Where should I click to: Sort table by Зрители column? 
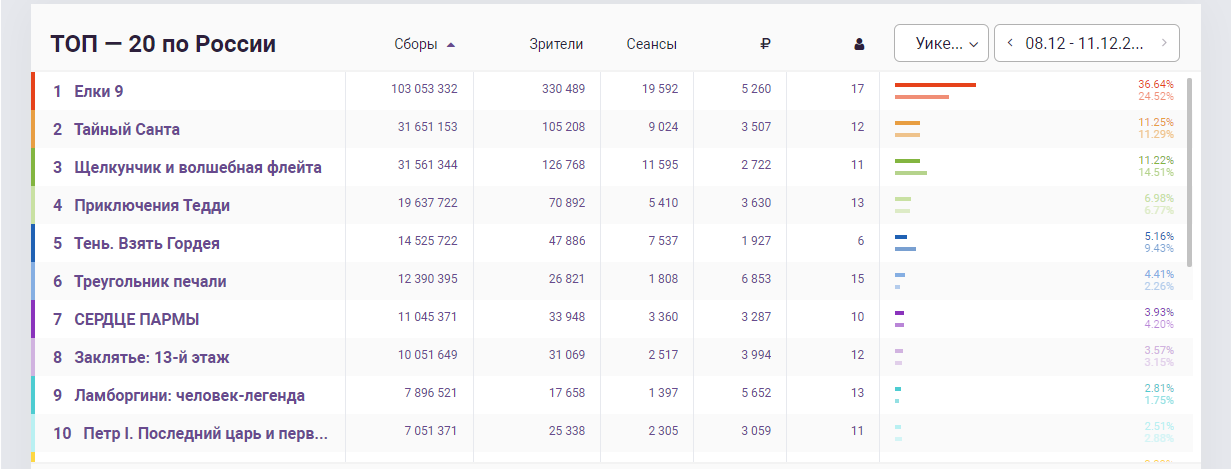[556, 44]
